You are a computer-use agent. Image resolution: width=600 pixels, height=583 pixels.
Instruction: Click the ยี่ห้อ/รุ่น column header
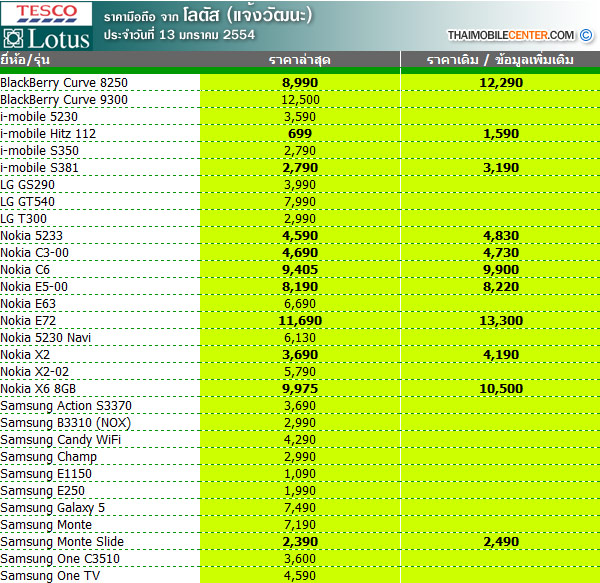click(25, 60)
